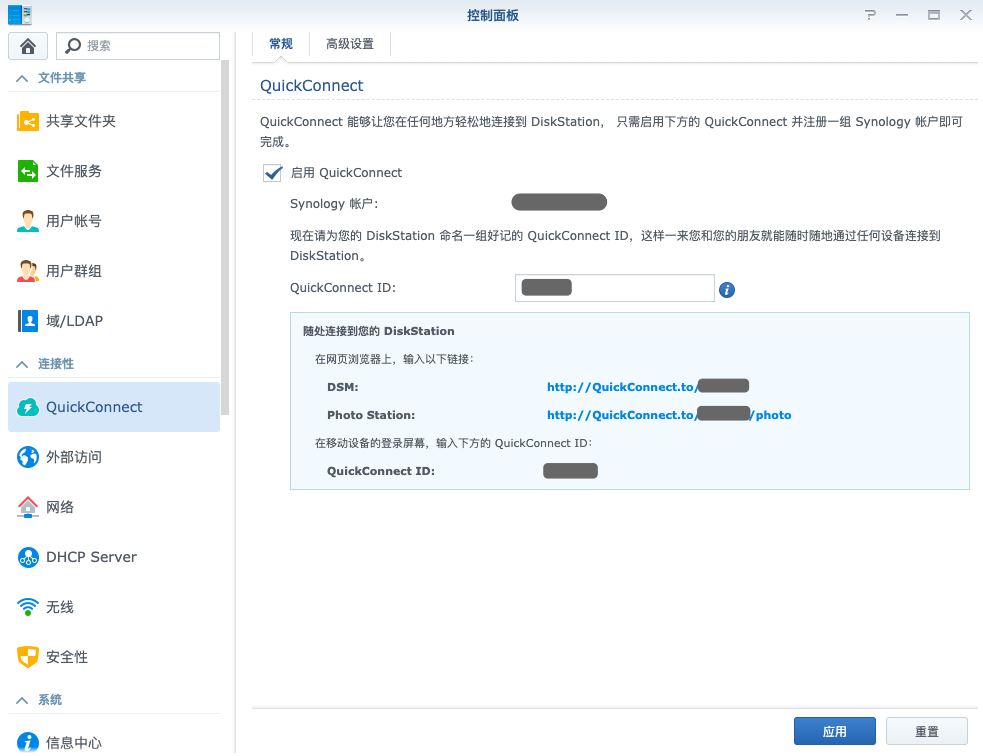Screen dimensions: 983x756
Task: Click the Control Panel app icon in title bar
Action: (x=19, y=14)
